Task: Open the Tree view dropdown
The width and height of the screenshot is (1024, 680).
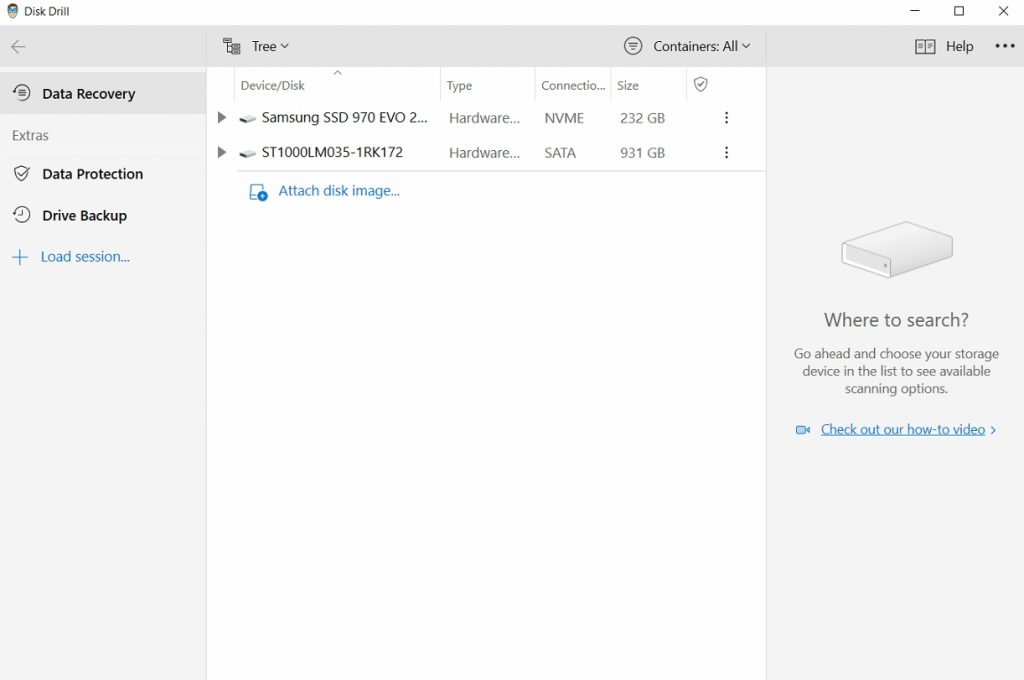Action: (x=270, y=46)
